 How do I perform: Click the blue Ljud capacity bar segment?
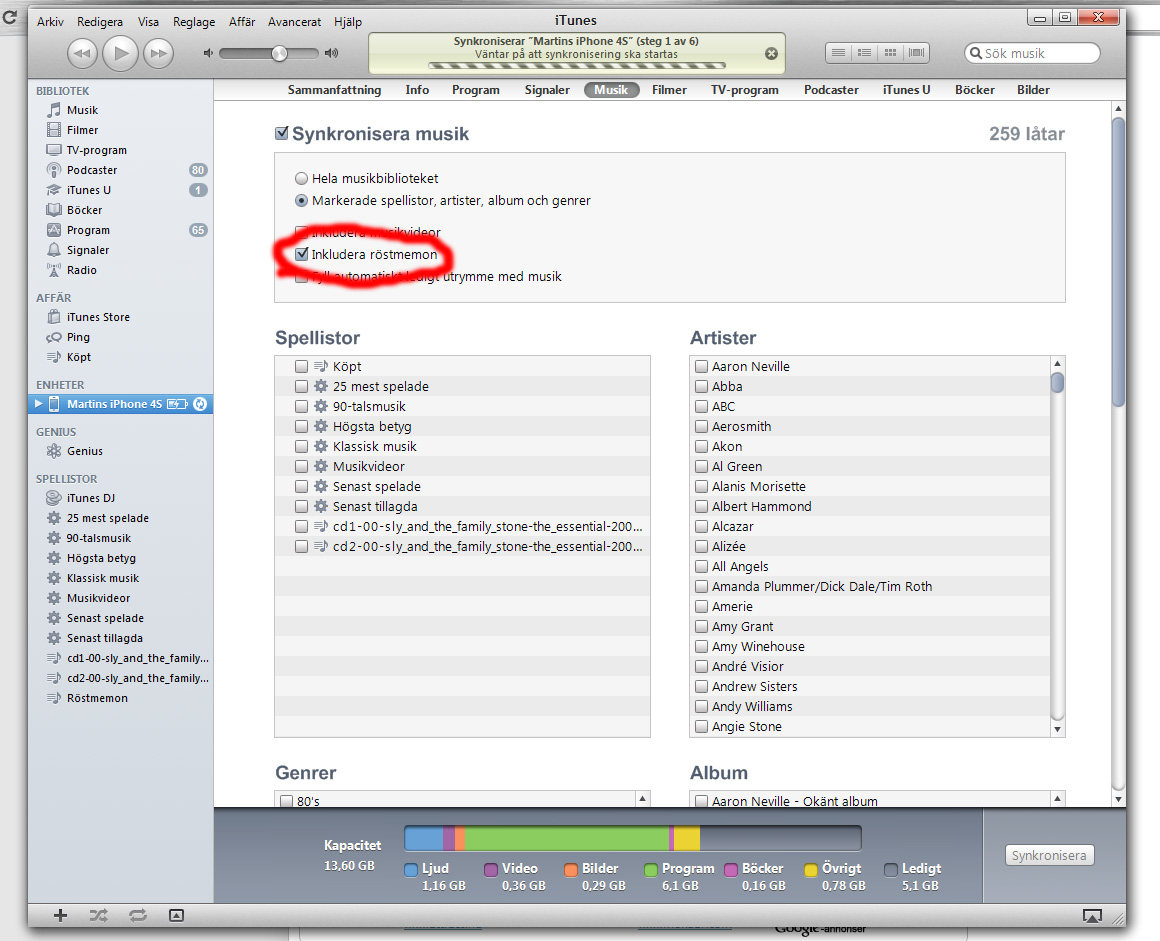(x=424, y=838)
